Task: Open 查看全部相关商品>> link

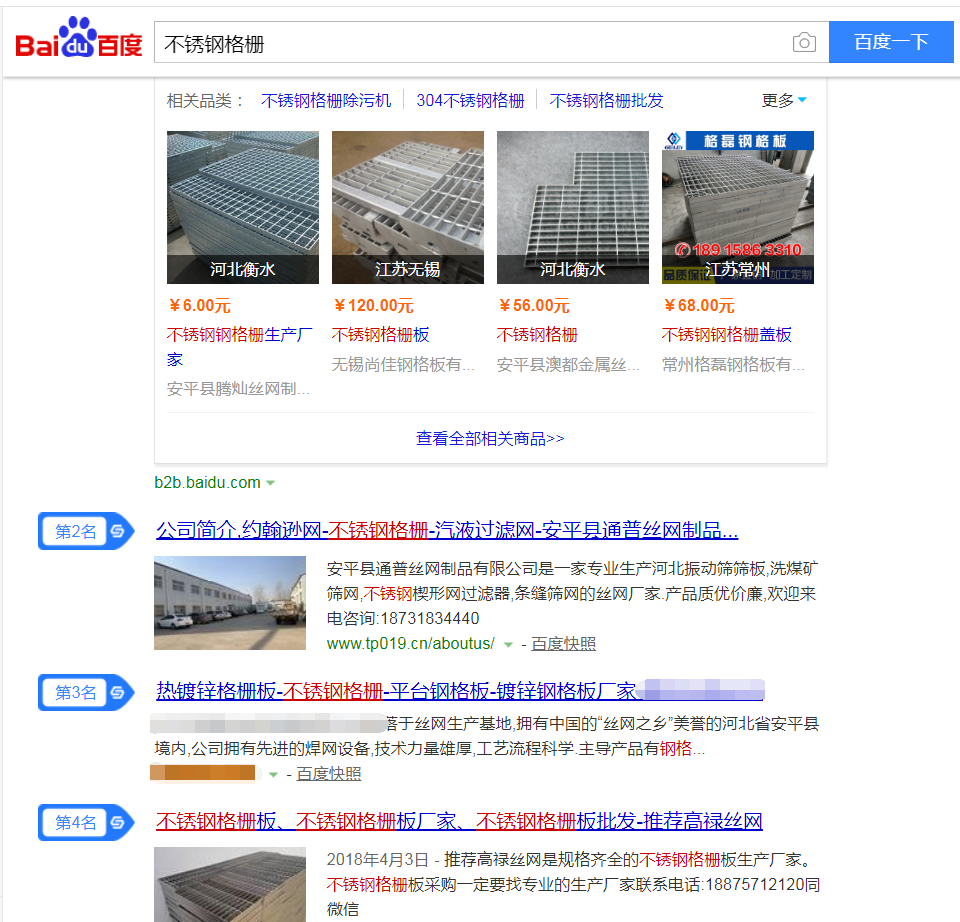Action: [490, 438]
